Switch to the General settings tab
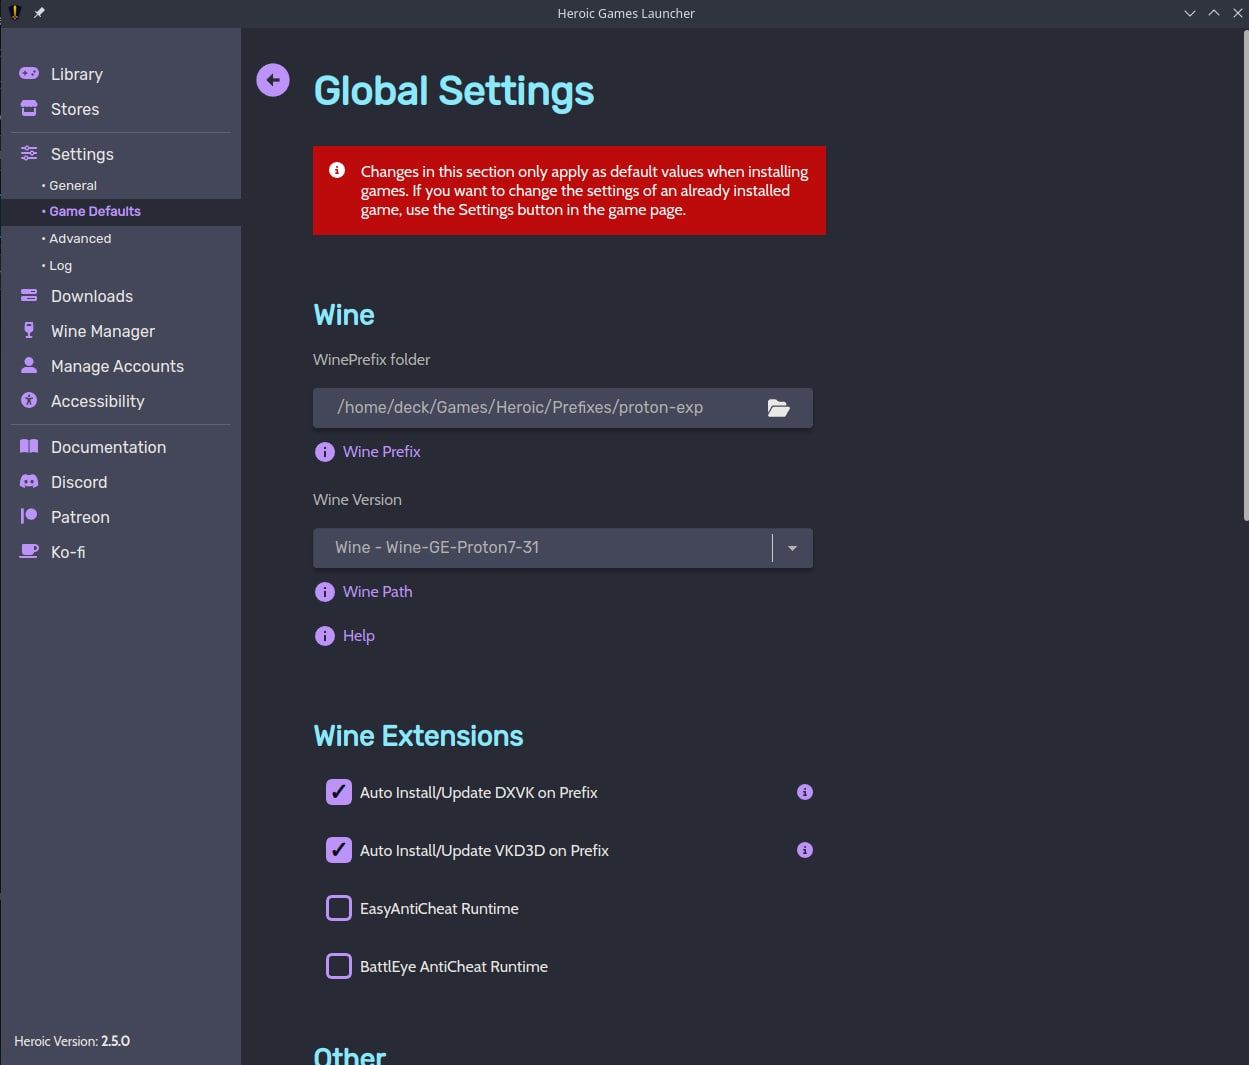The image size is (1249, 1065). point(72,184)
